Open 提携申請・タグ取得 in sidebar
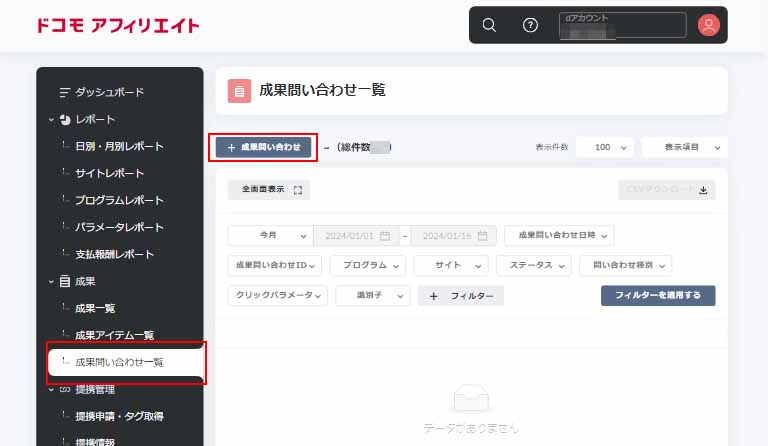 pyautogui.click(x=119, y=417)
